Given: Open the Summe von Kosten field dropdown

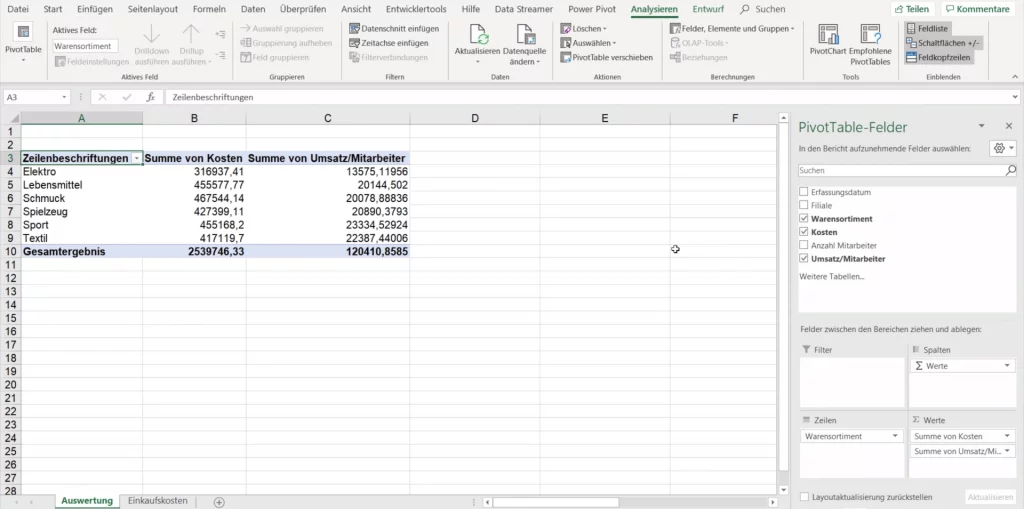Looking at the screenshot, I should (1007, 436).
